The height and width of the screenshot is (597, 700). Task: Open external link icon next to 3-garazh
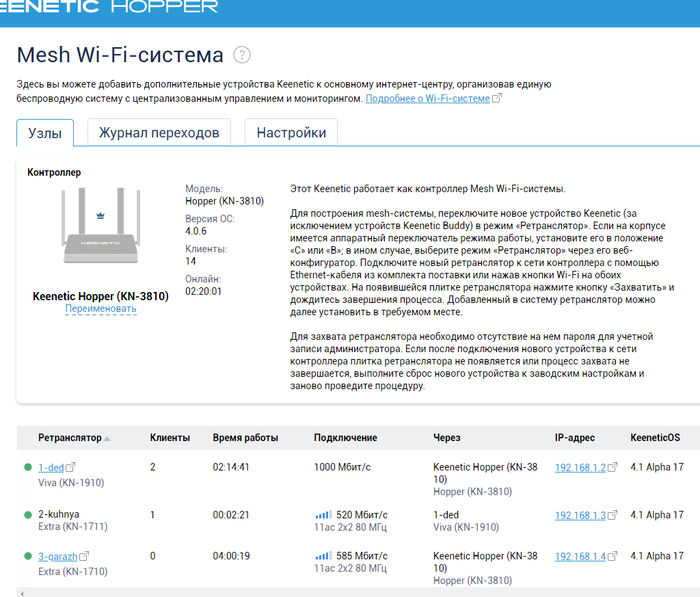coord(84,556)
